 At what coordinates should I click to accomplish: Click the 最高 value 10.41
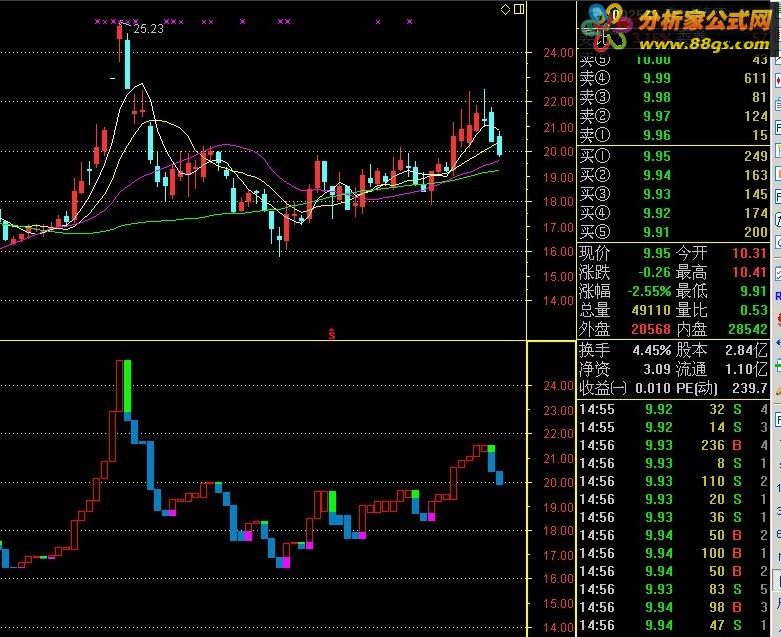coord(749,272)
